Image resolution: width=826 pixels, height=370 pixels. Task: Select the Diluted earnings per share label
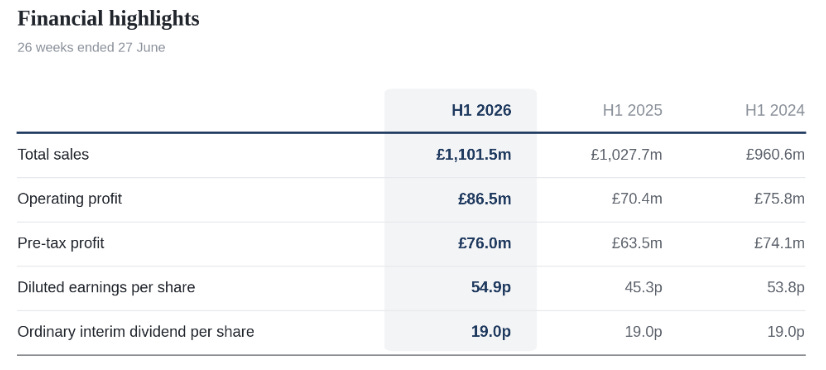tap(106, 287)
